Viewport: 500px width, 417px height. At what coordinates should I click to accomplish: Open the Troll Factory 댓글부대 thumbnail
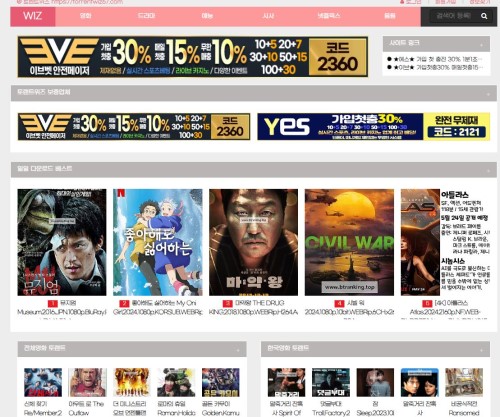tap(331, 382)
